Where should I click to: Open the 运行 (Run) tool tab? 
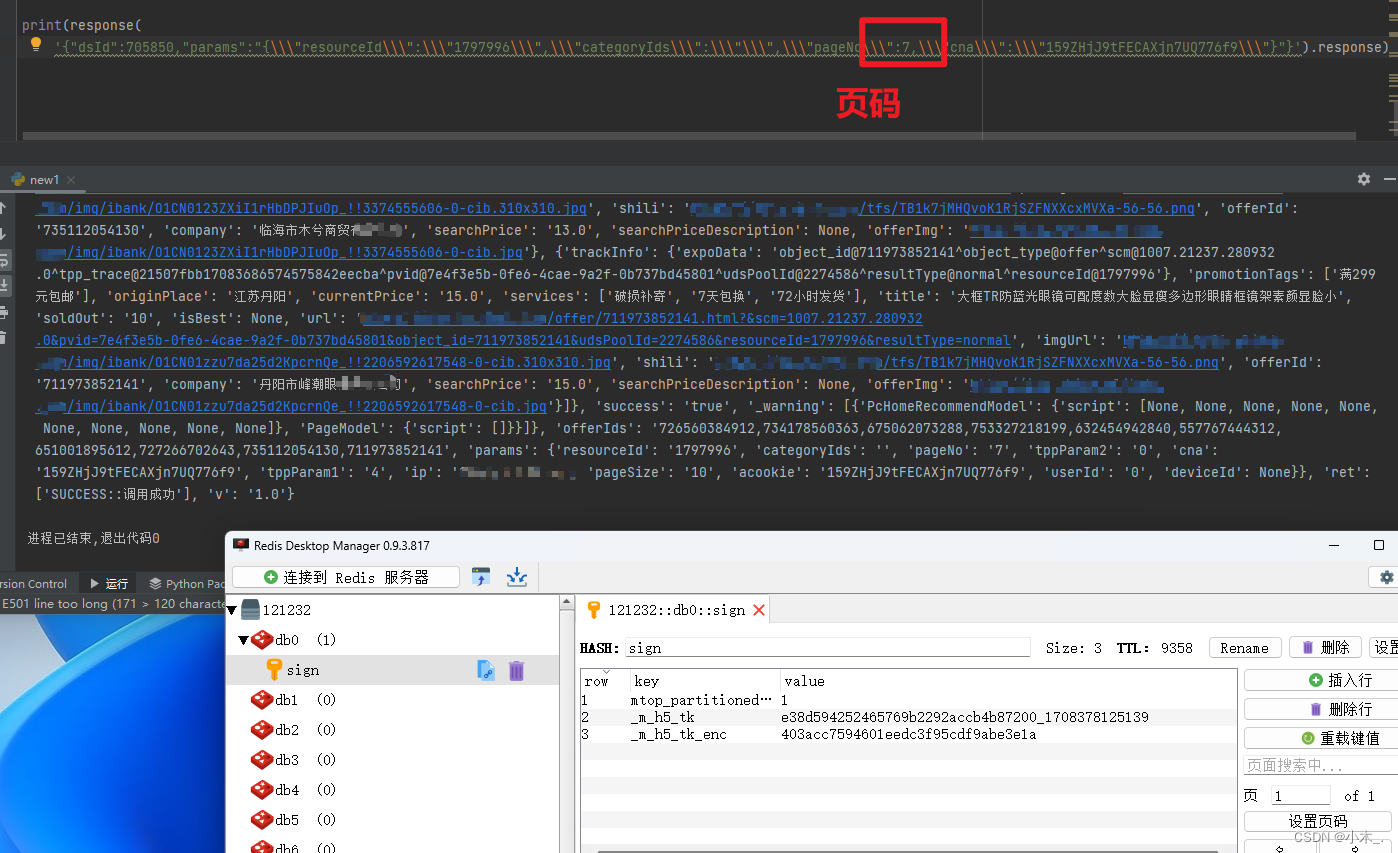click(x=109, y=583)
